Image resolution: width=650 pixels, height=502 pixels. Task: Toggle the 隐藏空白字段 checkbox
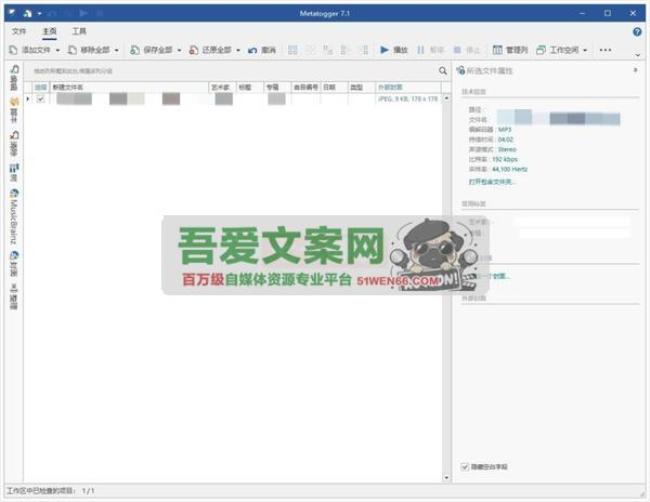point(465,467)
